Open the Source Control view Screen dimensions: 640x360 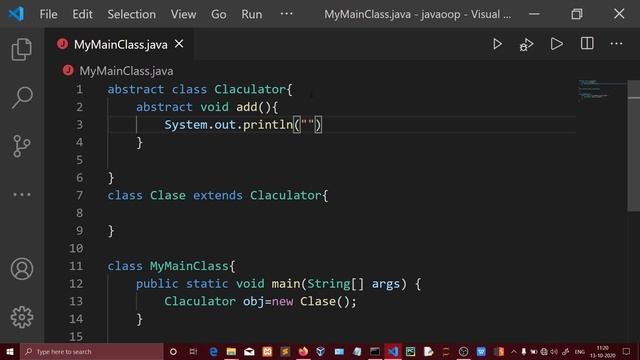click(x=22, y=146)
